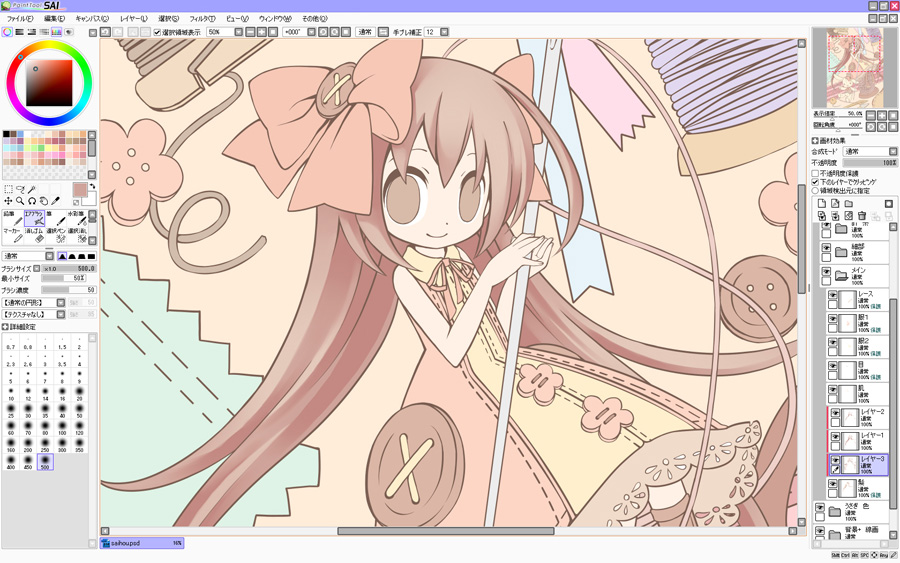Adjust the ブラシサイズ slider

pyautogui.click(x=69, y=269)
